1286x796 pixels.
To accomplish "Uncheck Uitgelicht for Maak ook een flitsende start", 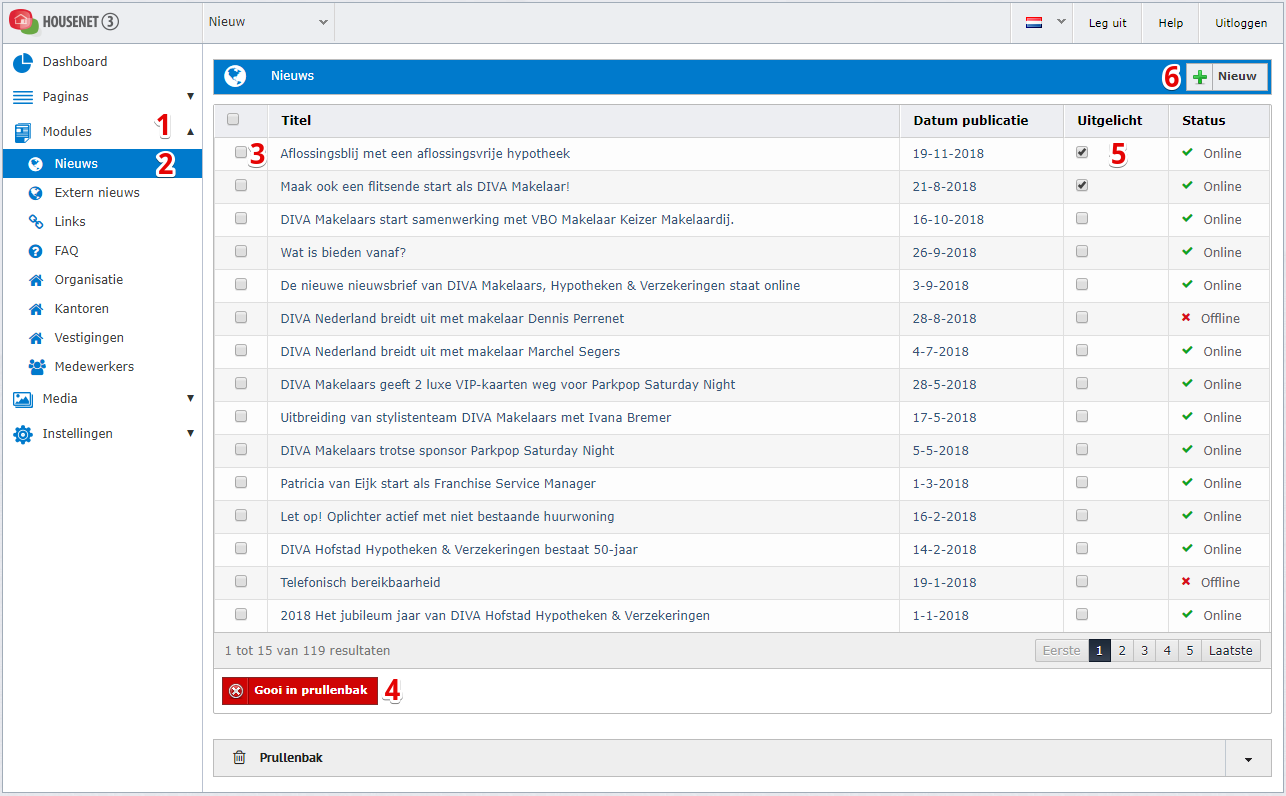I will point(1082,186).
